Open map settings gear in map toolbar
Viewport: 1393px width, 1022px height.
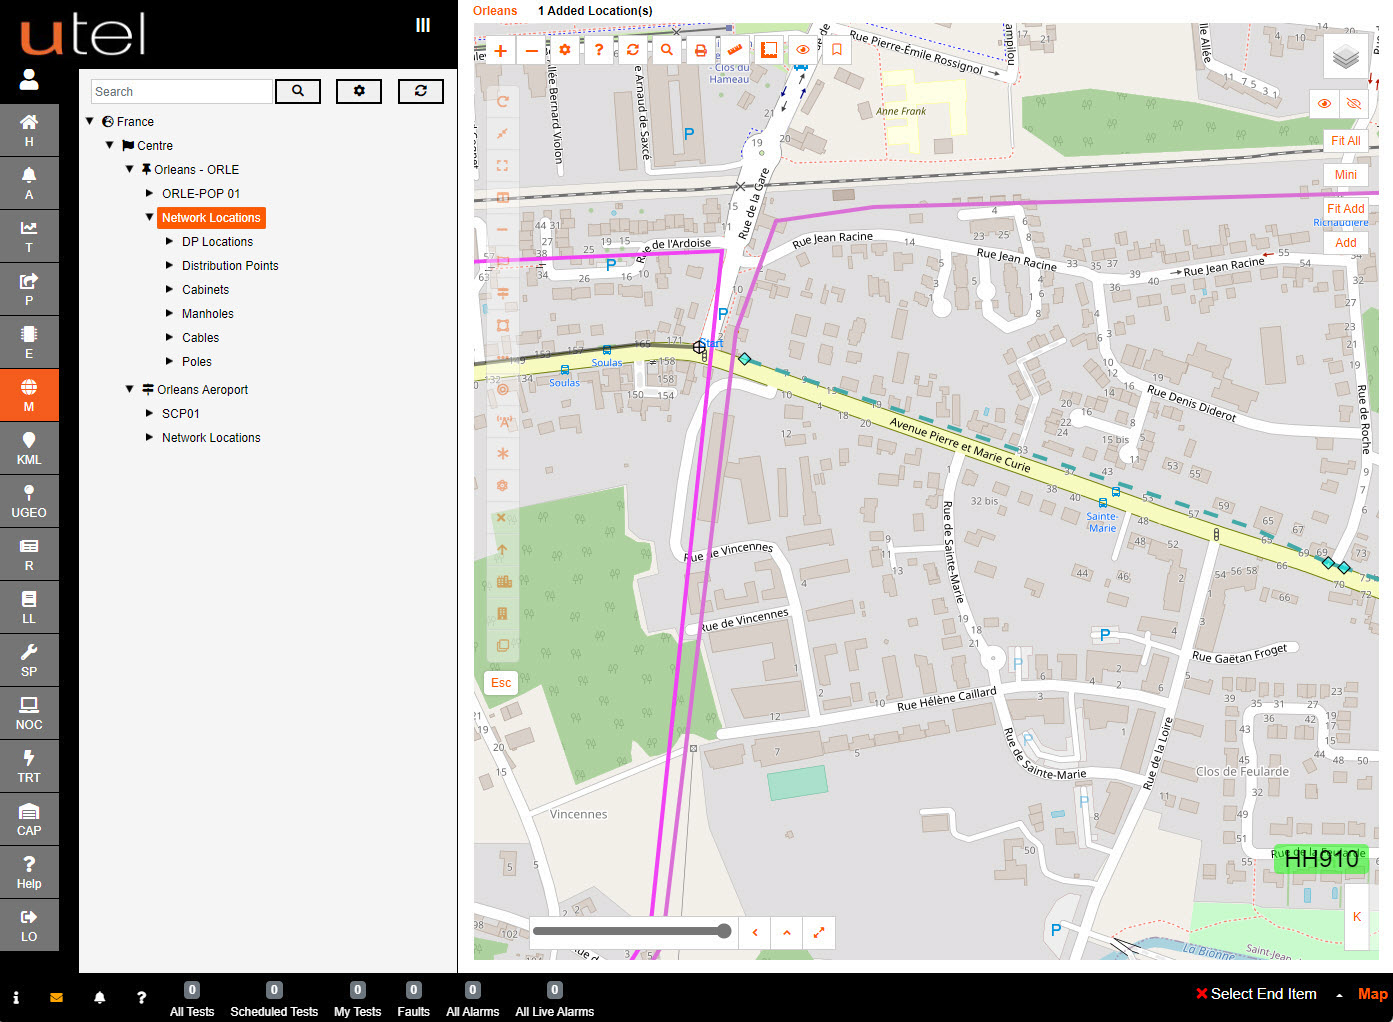[x=565, y=50]
